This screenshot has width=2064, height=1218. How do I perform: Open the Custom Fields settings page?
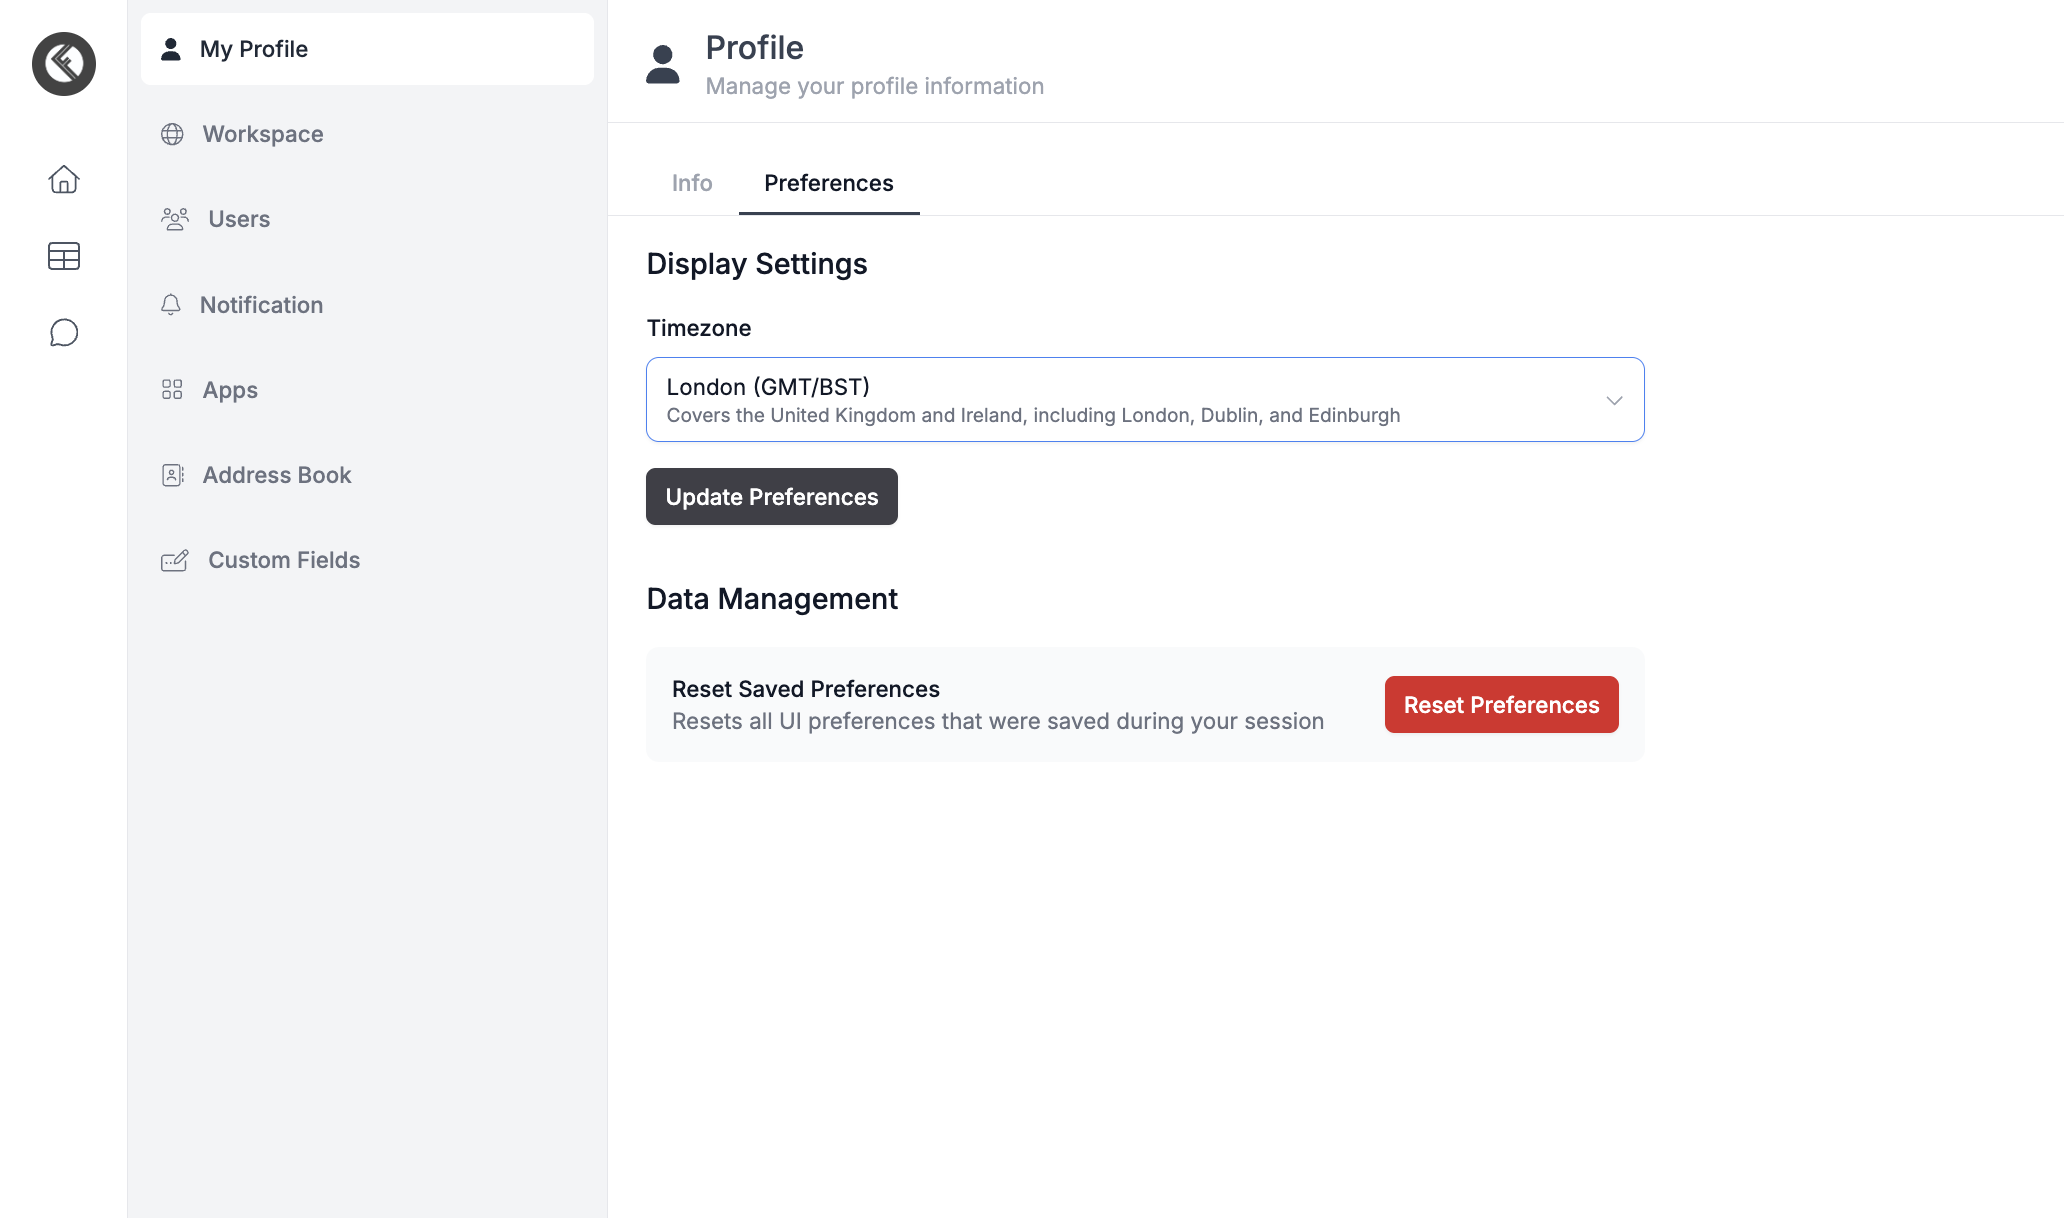point(284,560)
